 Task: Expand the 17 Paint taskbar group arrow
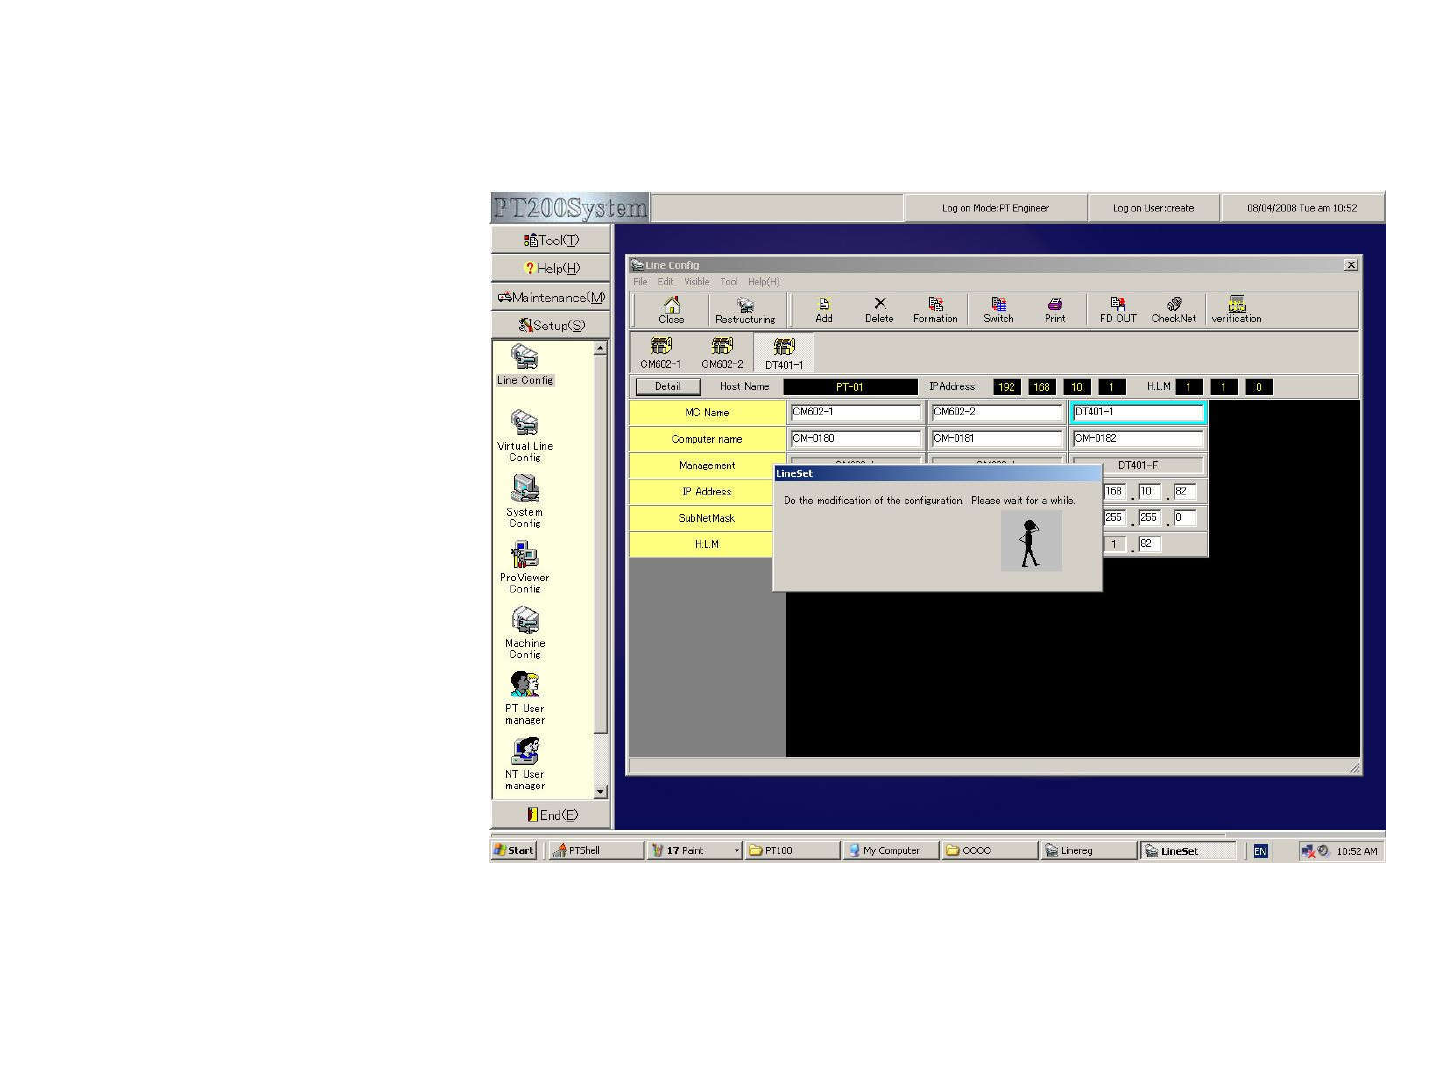[x=737, y=851]
